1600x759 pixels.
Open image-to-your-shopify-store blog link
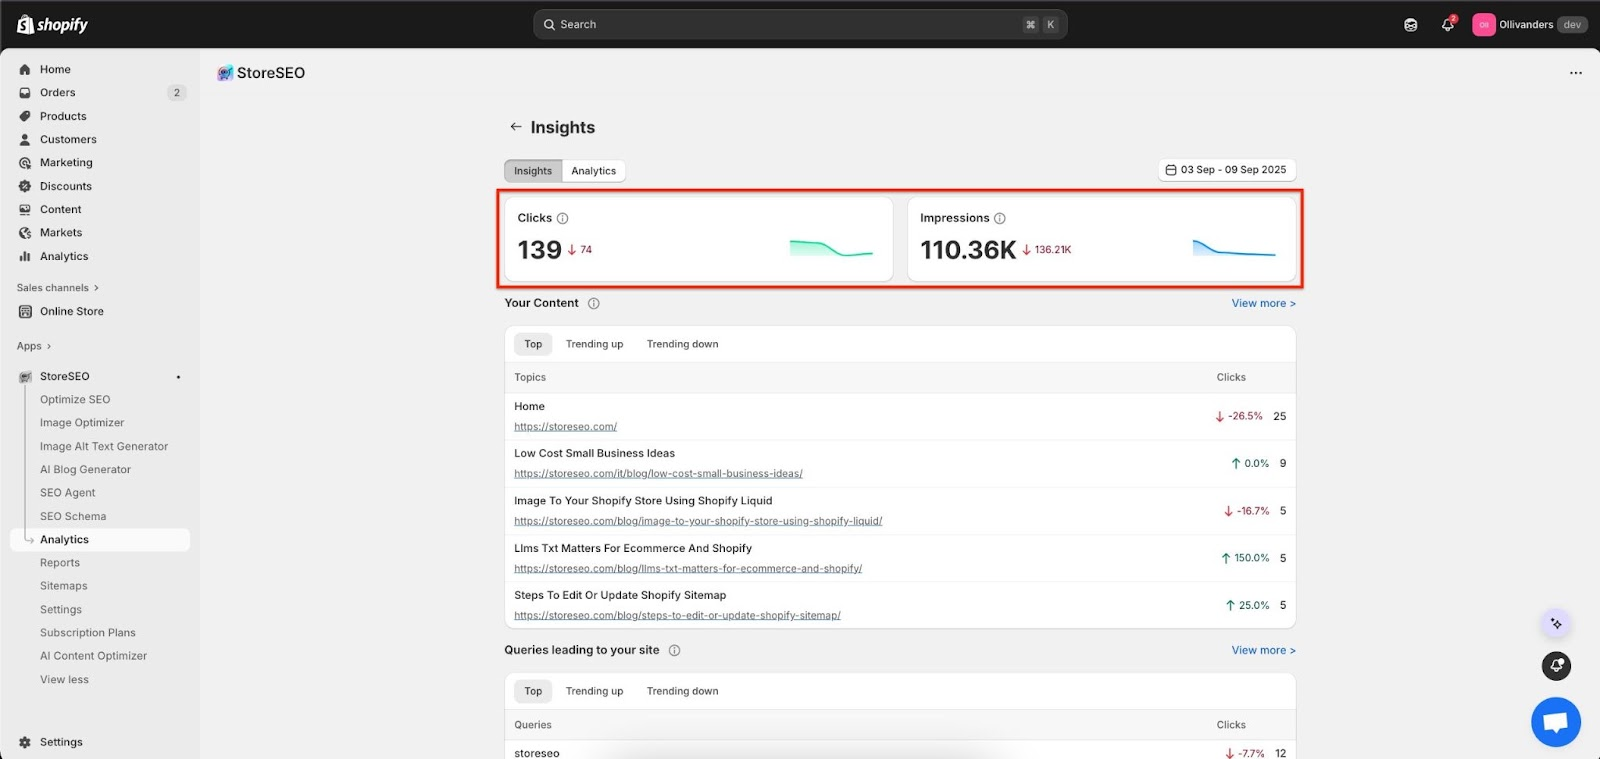pyautogui.click(x=698, y=521)
